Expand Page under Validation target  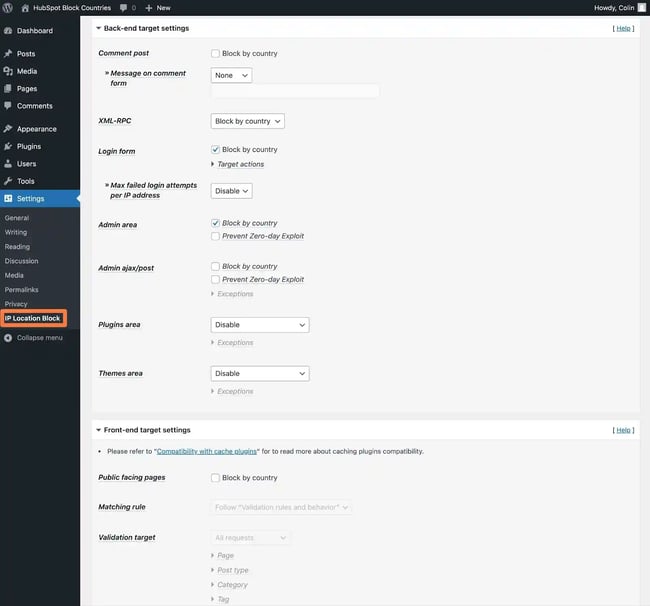pyautogui.click(x=223, y=555)
